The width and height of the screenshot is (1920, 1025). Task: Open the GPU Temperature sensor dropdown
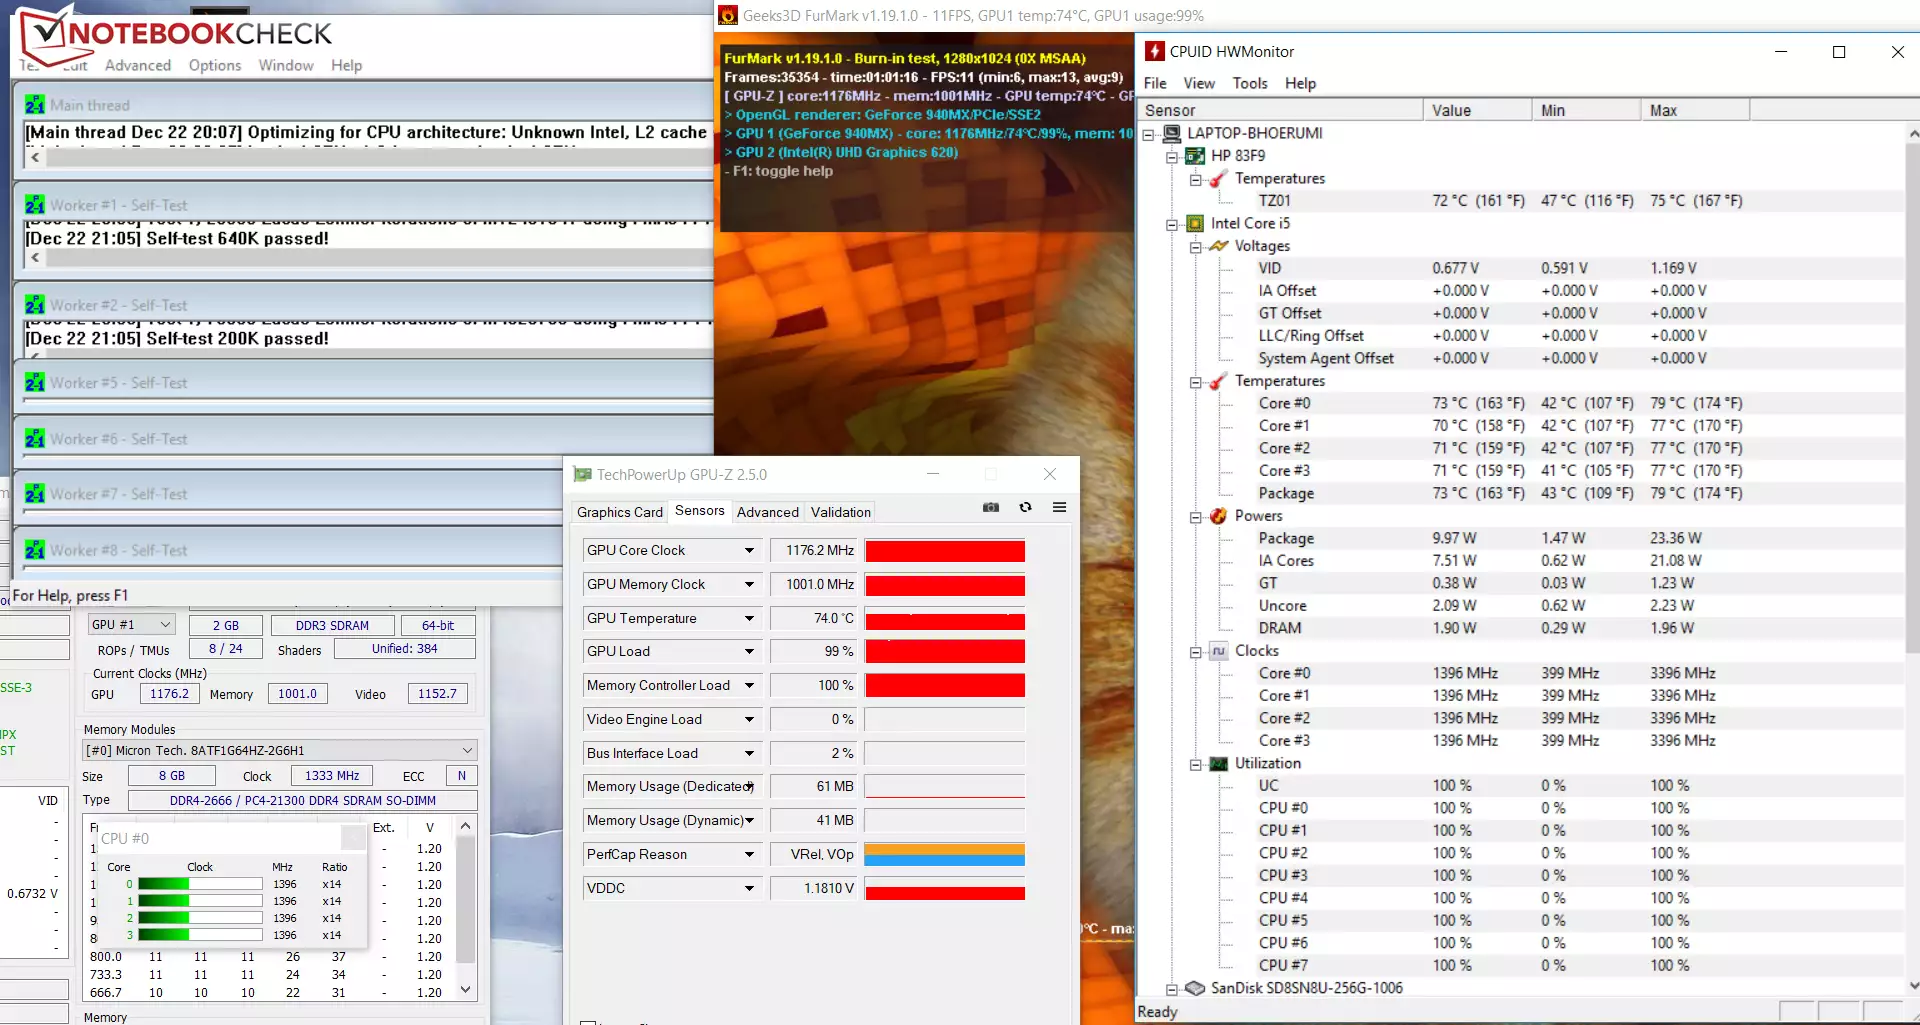(x=749, y=619)
